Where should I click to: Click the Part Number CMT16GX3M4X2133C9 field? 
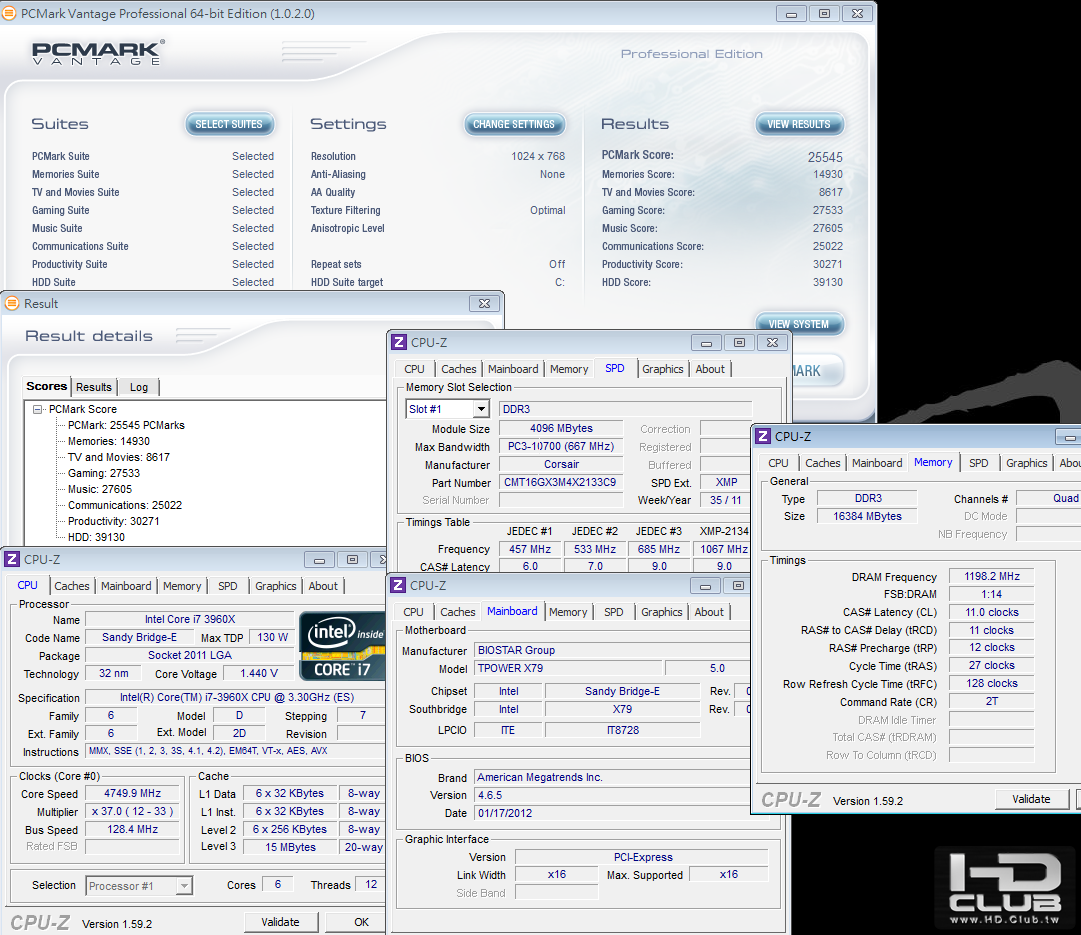pos(560,482)
